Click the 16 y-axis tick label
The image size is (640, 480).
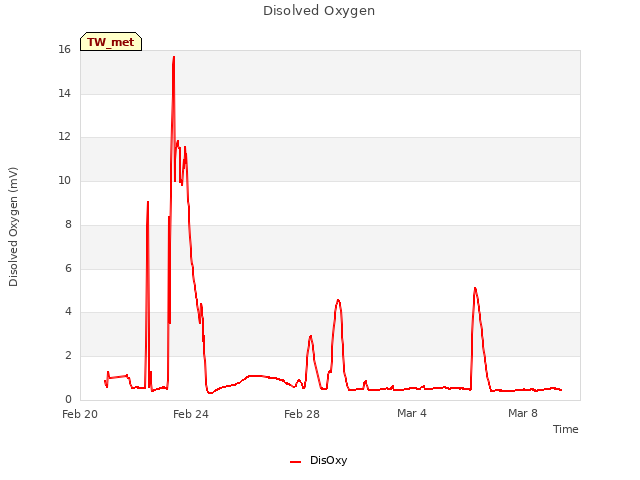click(x=64, y=50)
